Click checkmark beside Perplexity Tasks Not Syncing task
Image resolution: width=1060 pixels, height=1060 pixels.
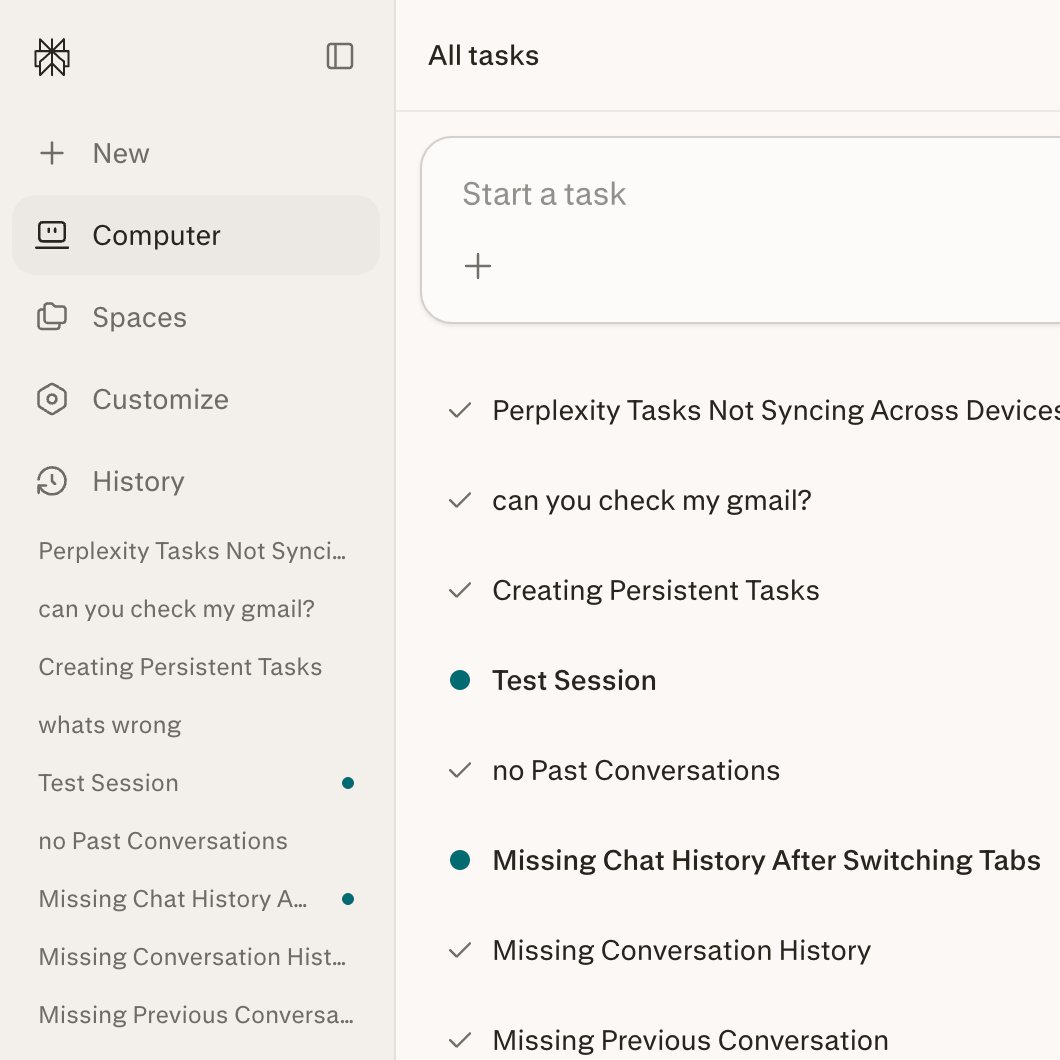460,410
